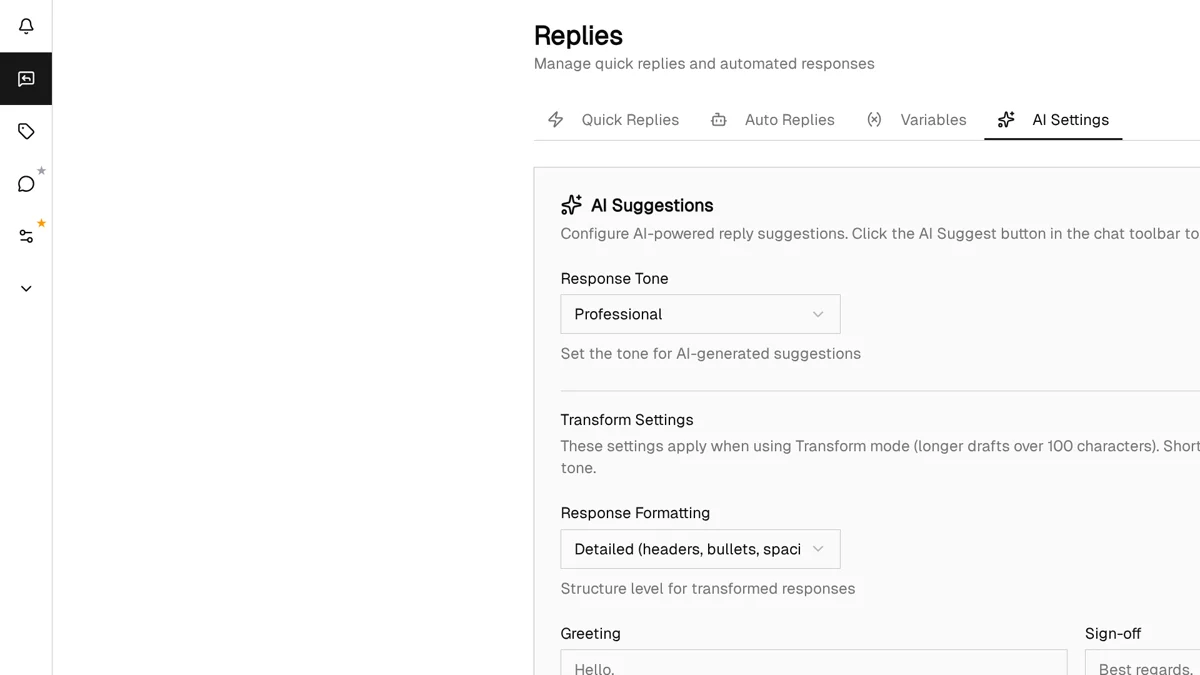Open the tag icon in the sidebar
The image size is (1200, 675).
(25, 130)
